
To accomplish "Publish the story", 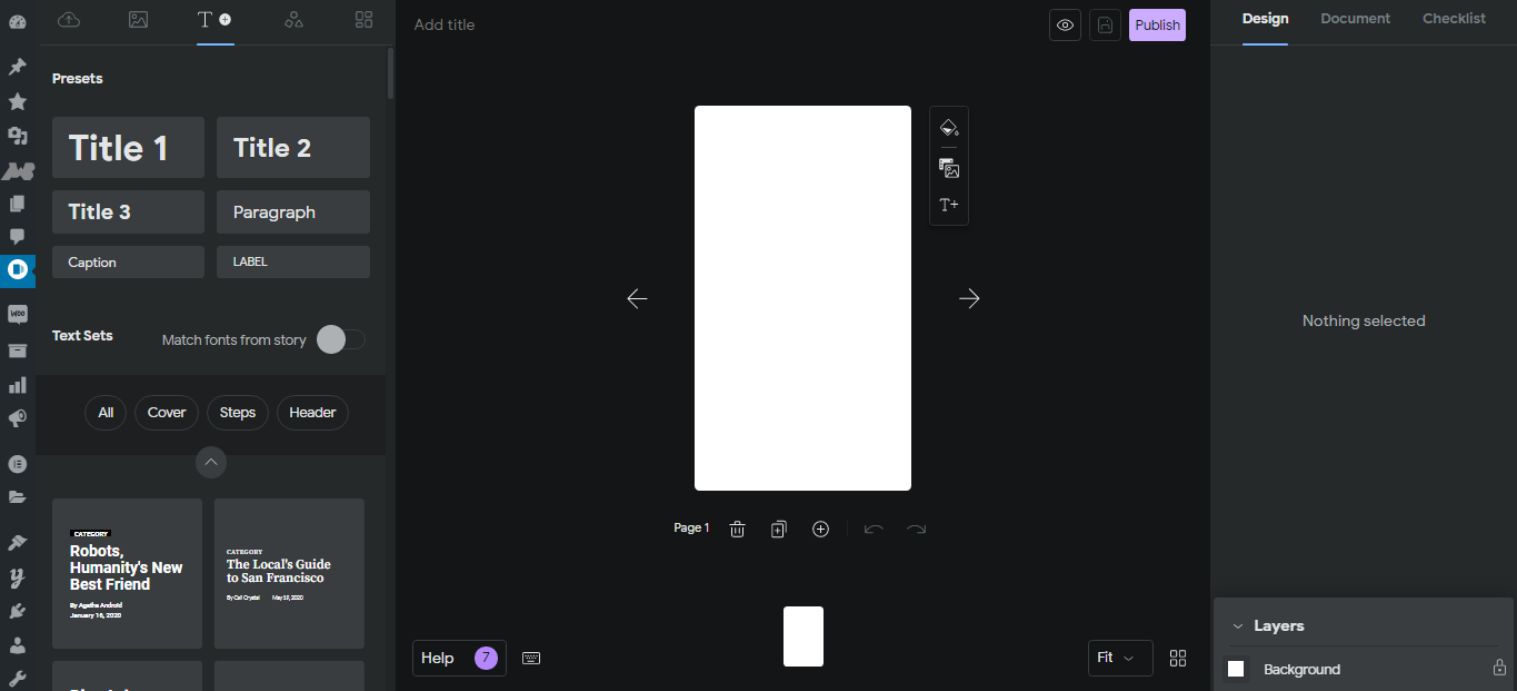I will [1157, 24].
